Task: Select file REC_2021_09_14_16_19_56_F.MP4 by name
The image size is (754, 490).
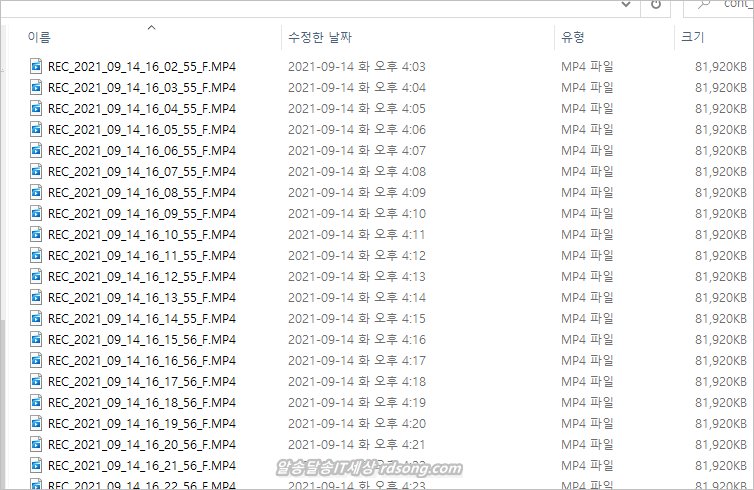Action: coord(142,423)
